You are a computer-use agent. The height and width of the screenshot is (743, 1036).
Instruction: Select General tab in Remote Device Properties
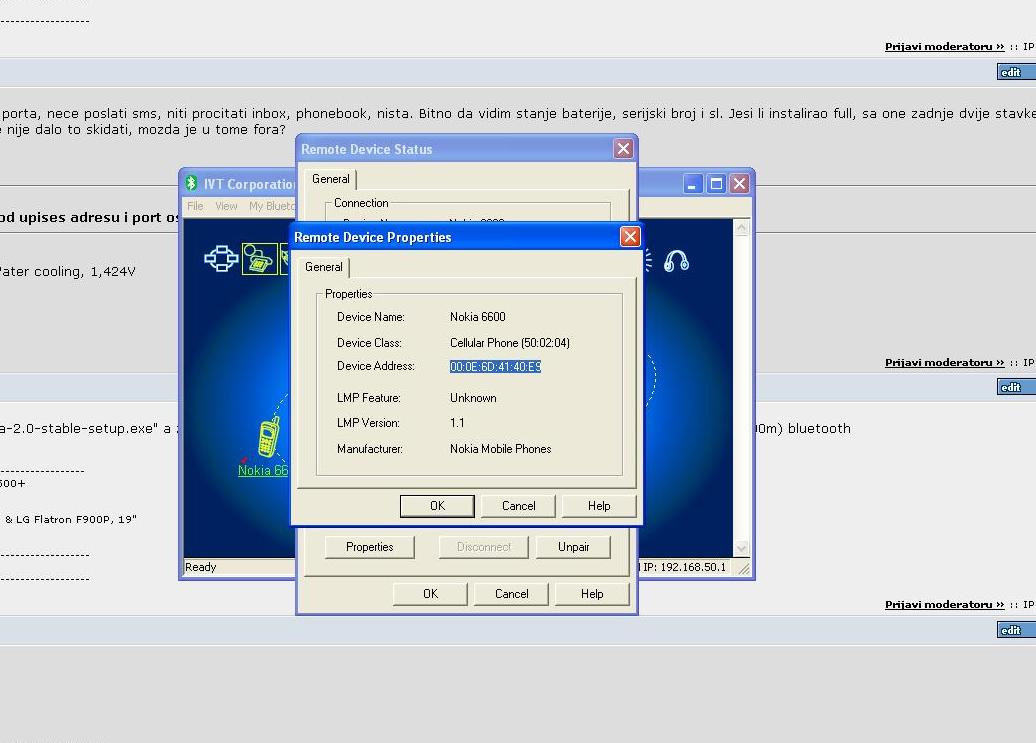[x=324, y=267]
